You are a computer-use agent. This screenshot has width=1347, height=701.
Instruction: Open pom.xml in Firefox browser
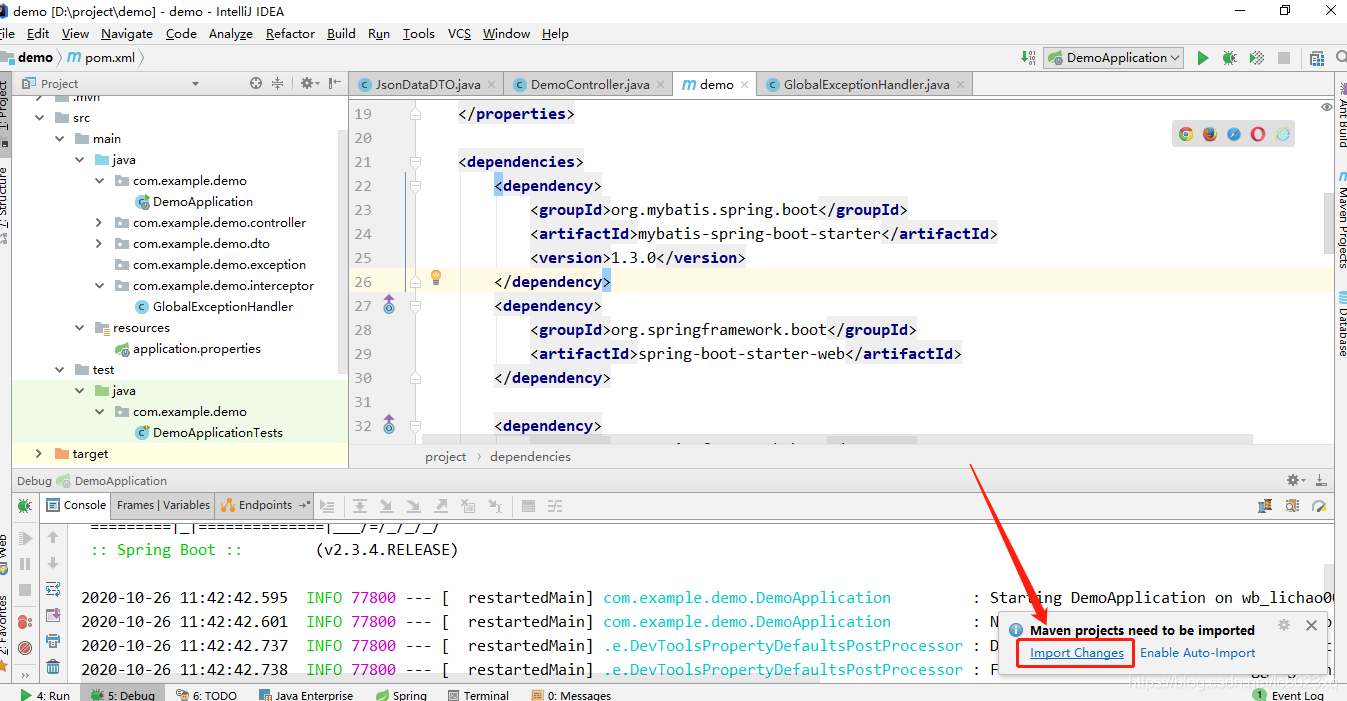(1210, 134)
